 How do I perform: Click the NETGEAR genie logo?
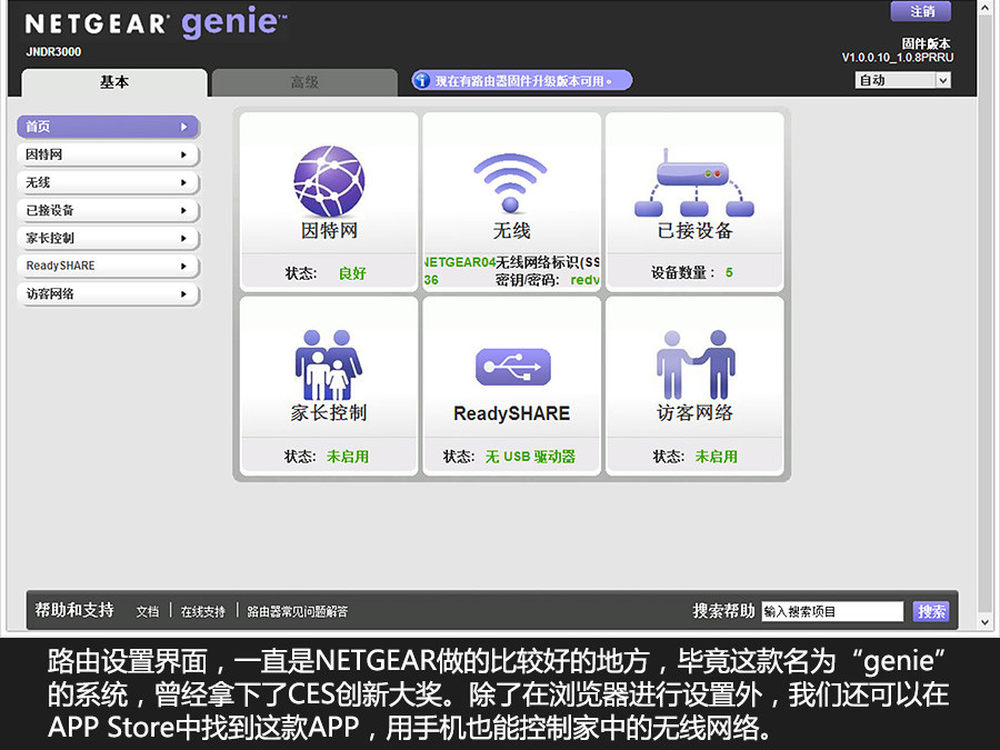point(156,23)
